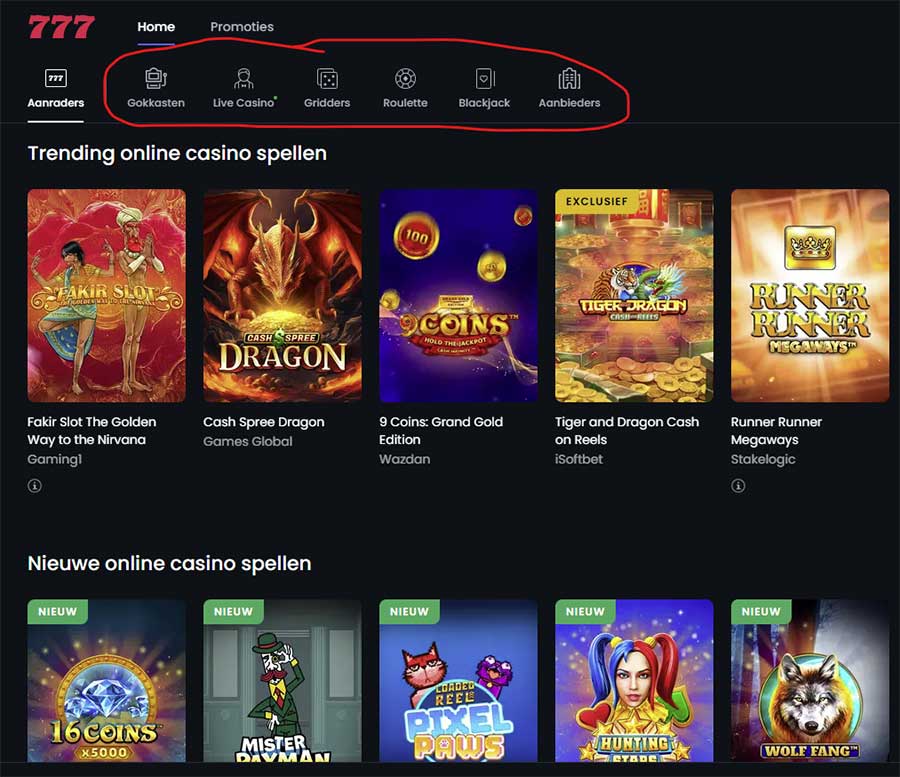This screenshot has height=777, width=900.
Task: Play the Hunting Stars game
Action: click(x=634, y=681)
